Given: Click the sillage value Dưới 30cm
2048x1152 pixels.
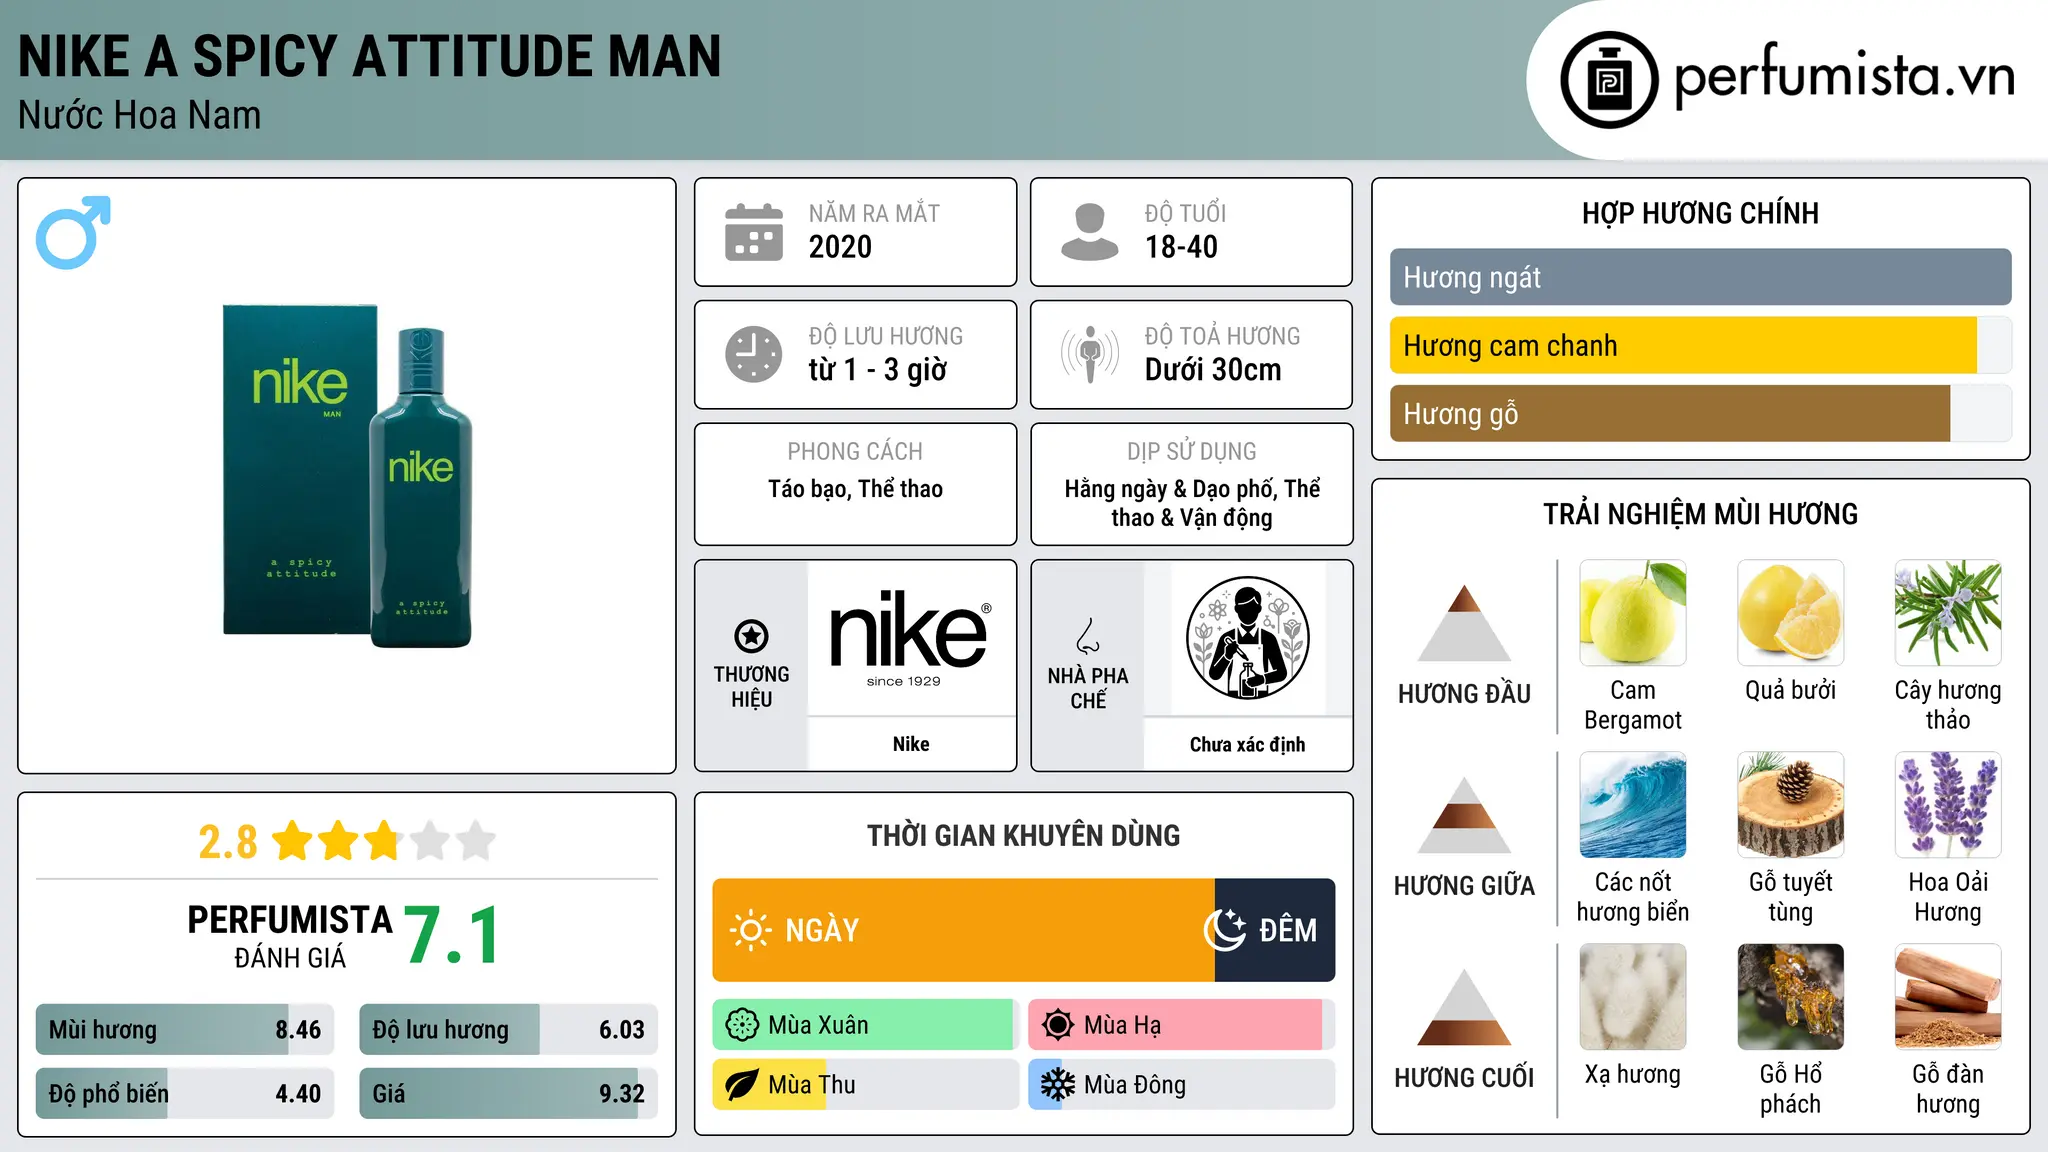Looking at the screenshot, I should (x=1212, y=370).
